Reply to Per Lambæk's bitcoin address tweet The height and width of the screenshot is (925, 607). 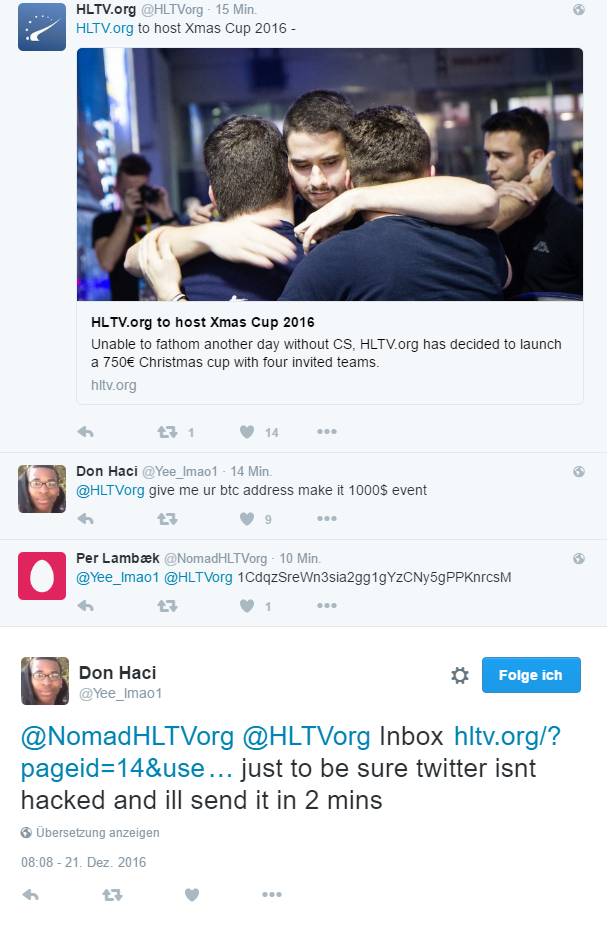point(86,606)
